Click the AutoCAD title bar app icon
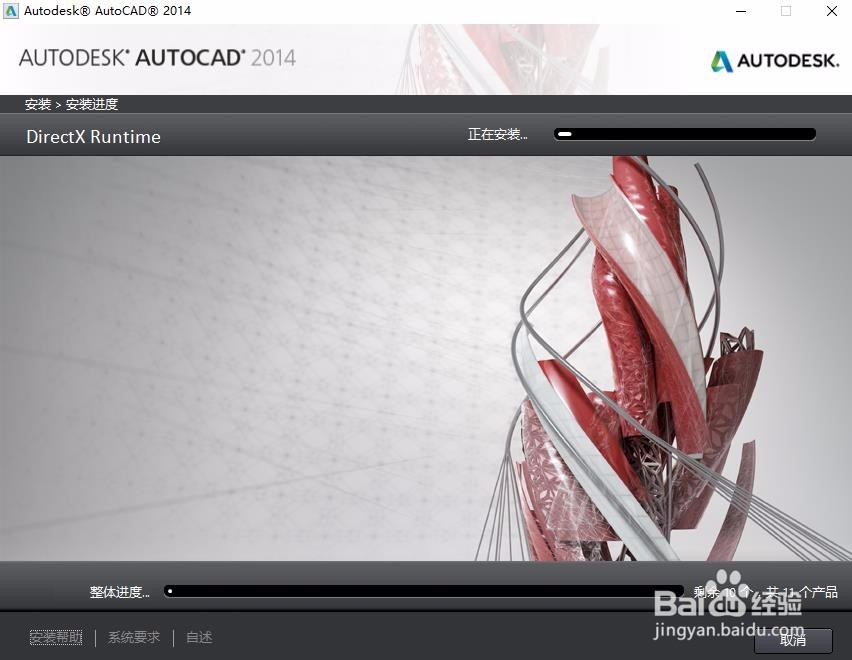This screenshot has height=660, width=852. coord(10,11)
